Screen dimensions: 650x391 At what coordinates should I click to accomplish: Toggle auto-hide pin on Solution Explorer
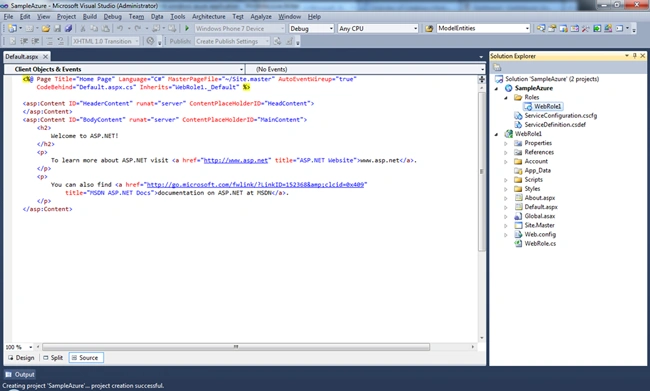(635, 56)
